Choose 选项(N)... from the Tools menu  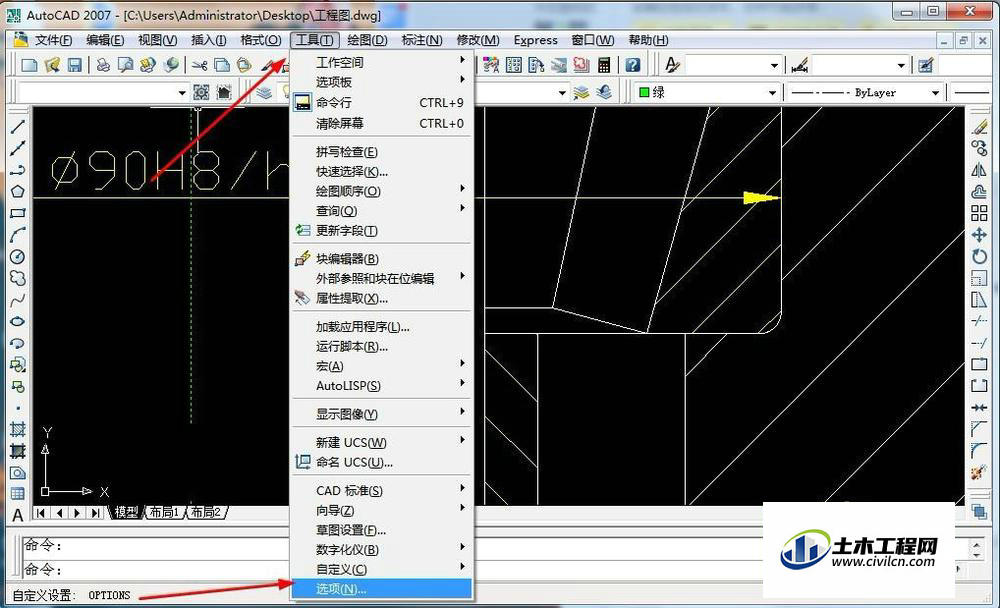click(382, 589)
